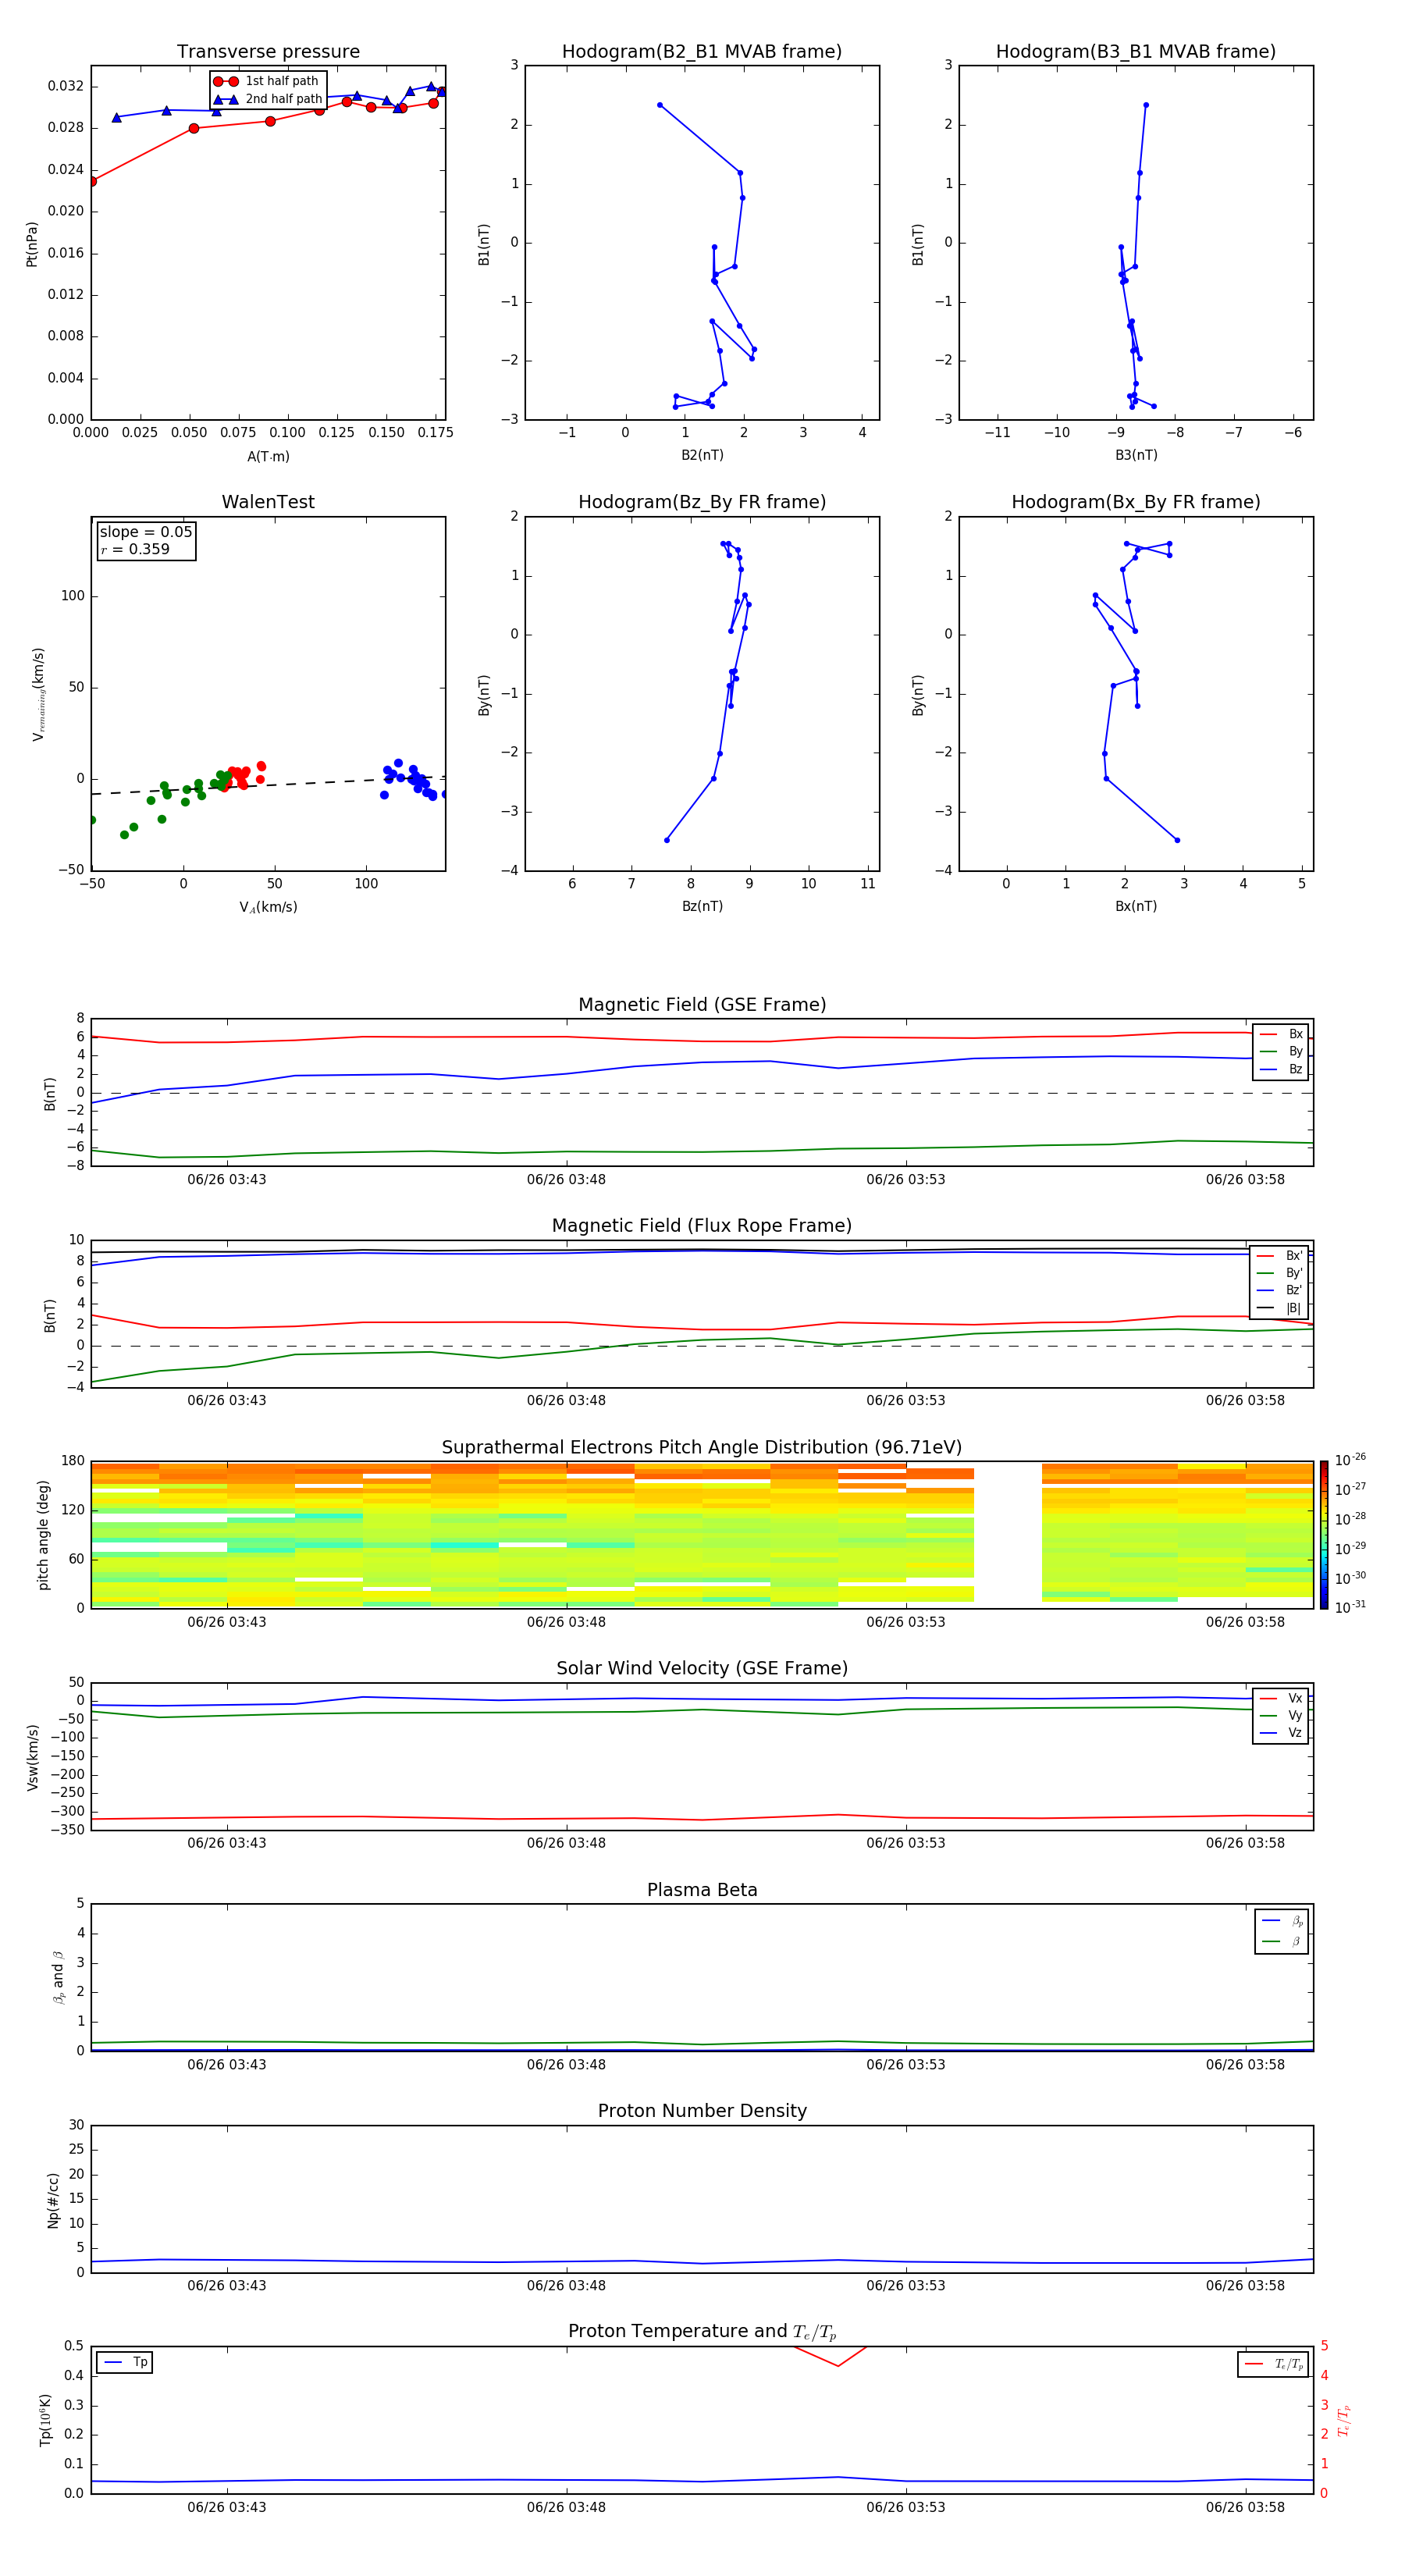Viewport: 1405px width, 2576px height.
Task: Select the β entry in the Plasma Beta legend
Action: [x=1282, y=1941]
